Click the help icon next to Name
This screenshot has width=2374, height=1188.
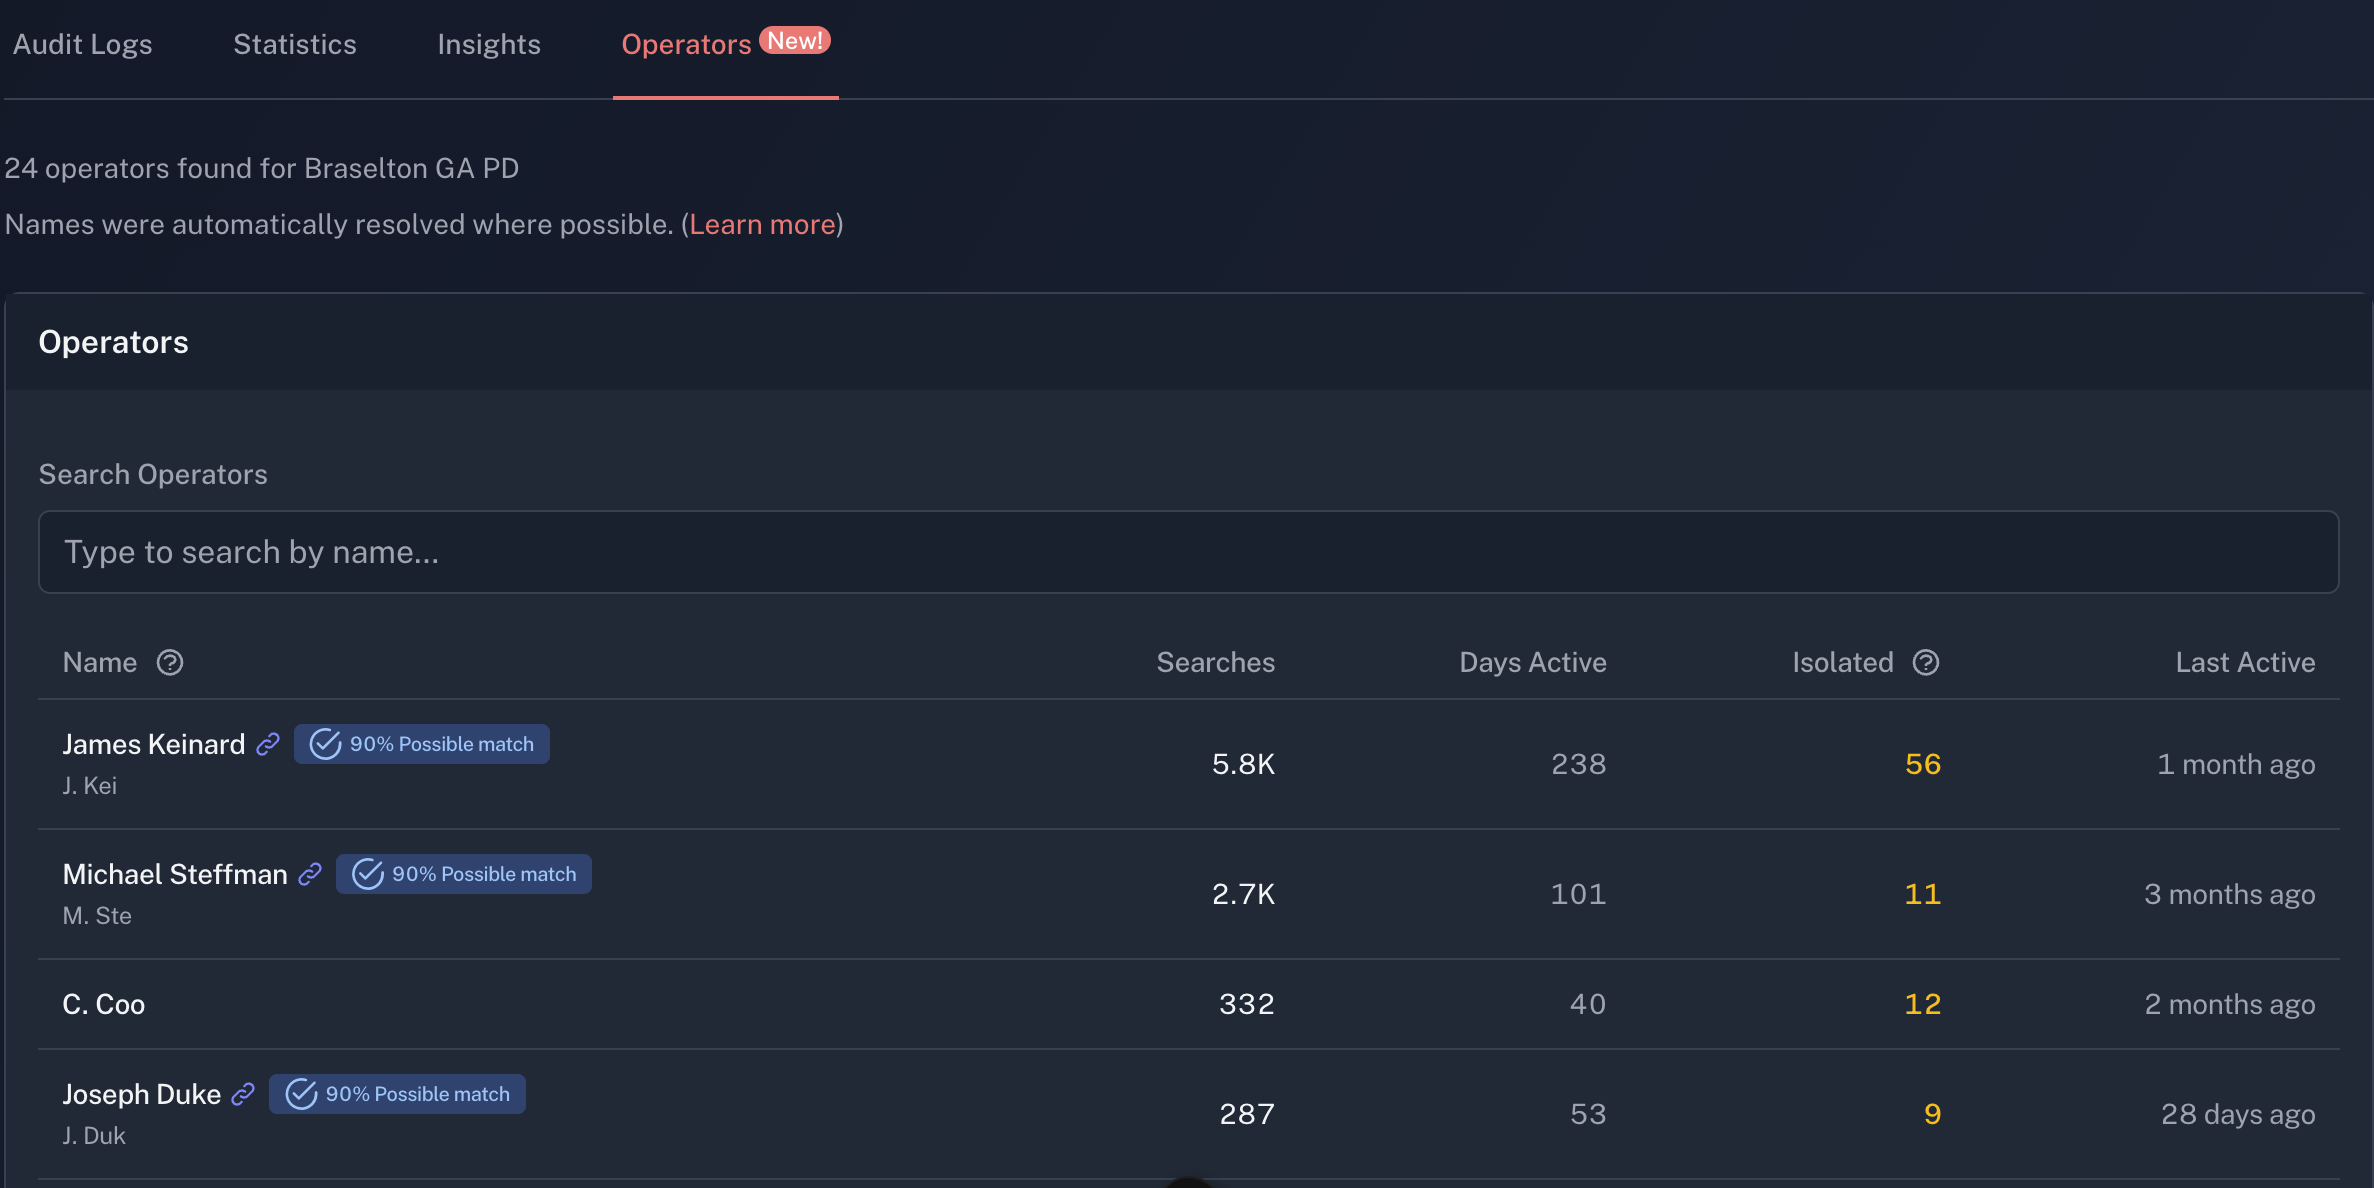coord(170,662)
